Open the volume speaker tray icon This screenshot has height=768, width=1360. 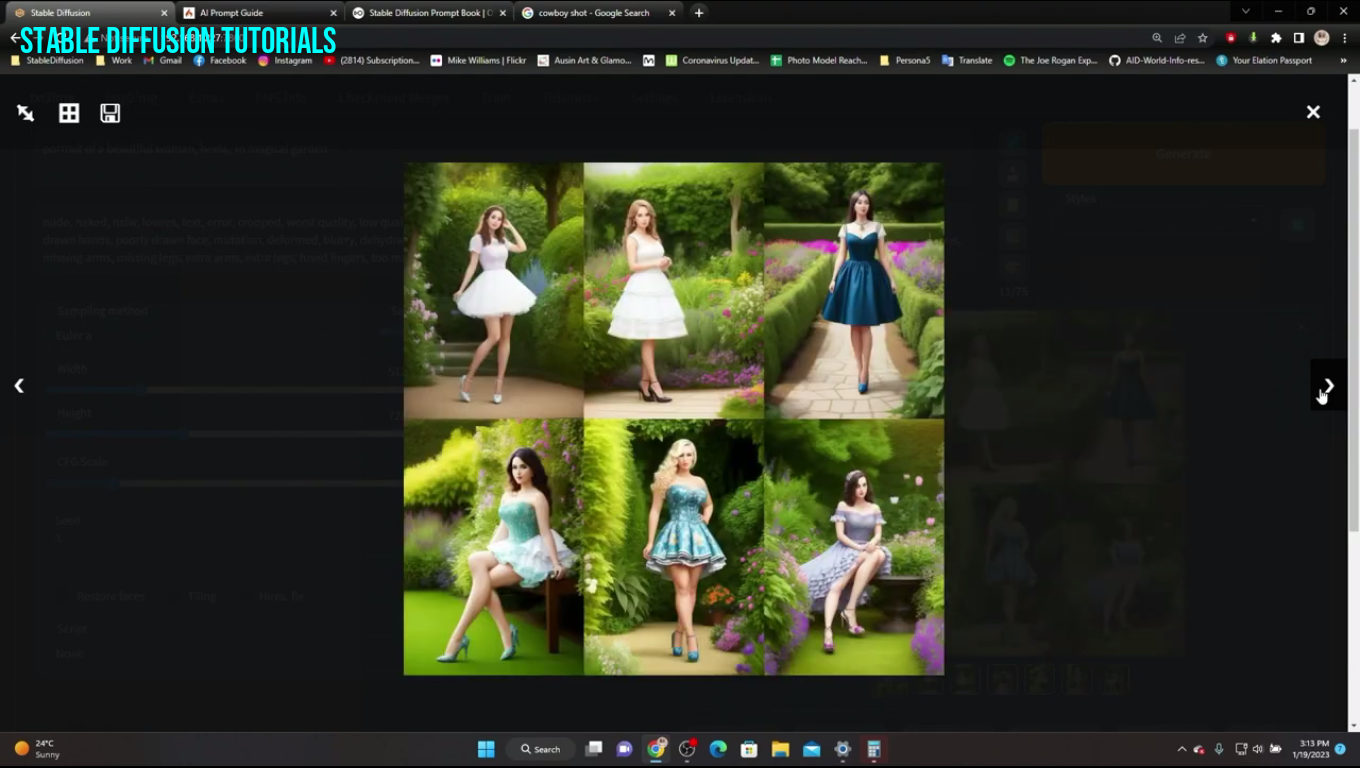pyautogui.click(x=1258, y=749)
